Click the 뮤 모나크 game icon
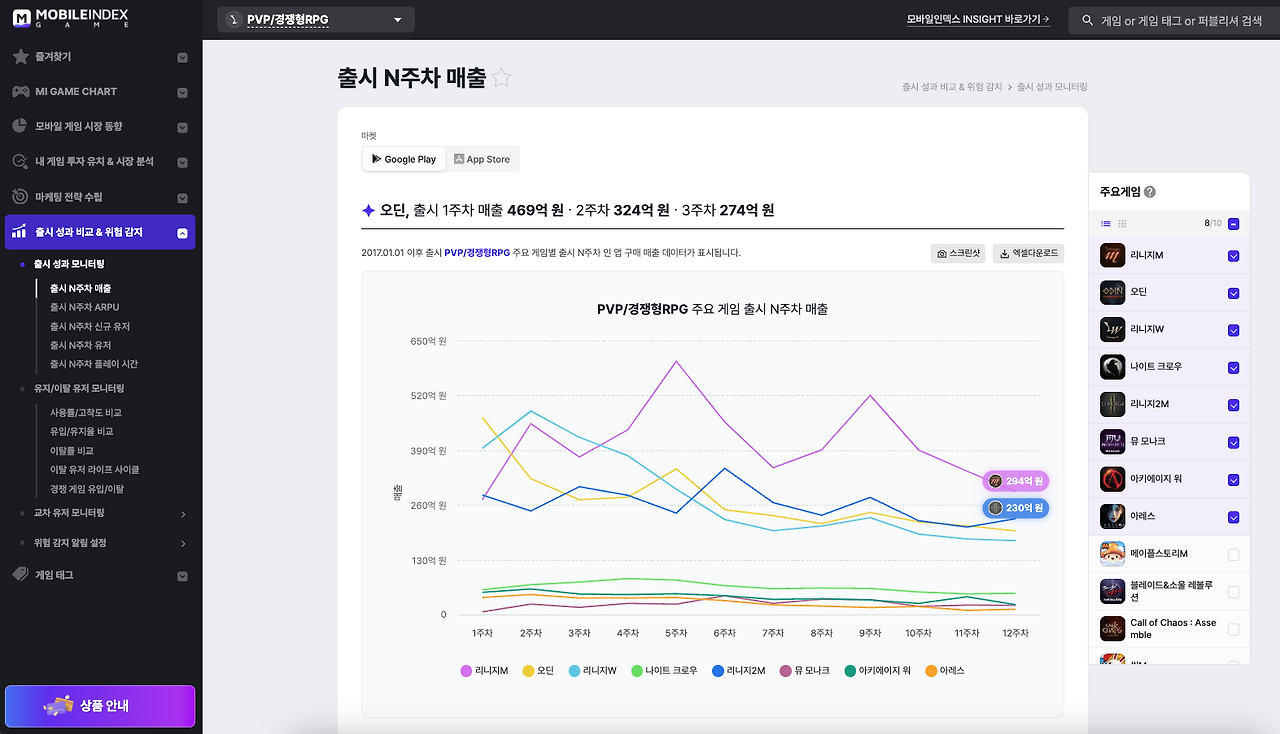 (1112, 442)
